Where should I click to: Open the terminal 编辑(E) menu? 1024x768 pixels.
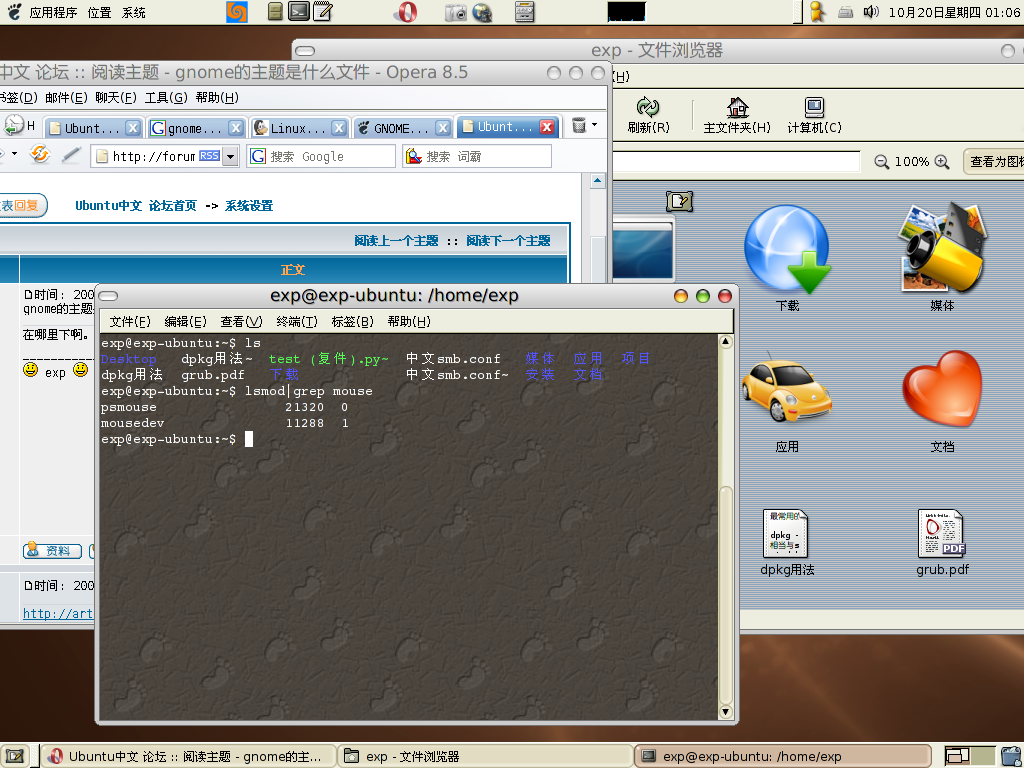pyautogui.click(x=185, y=321)
